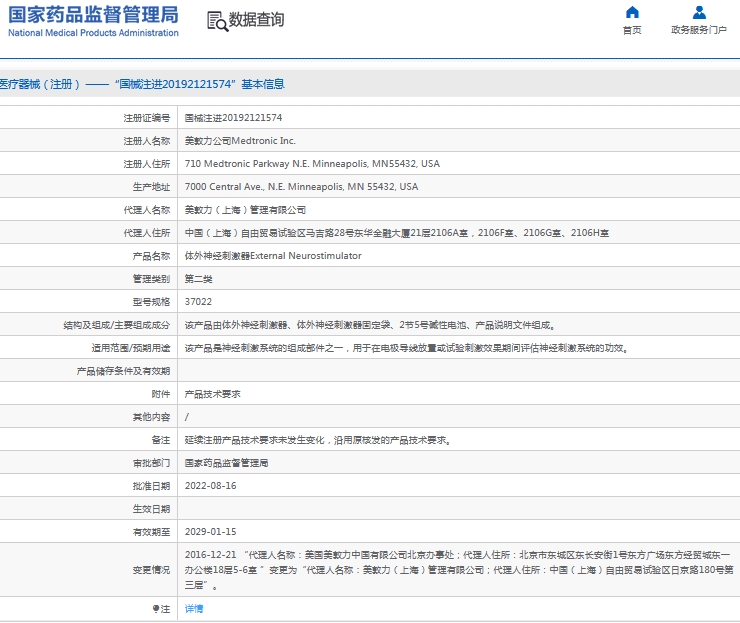
Task: Click the 注册证编号 row label
Action: pos(147,118)
